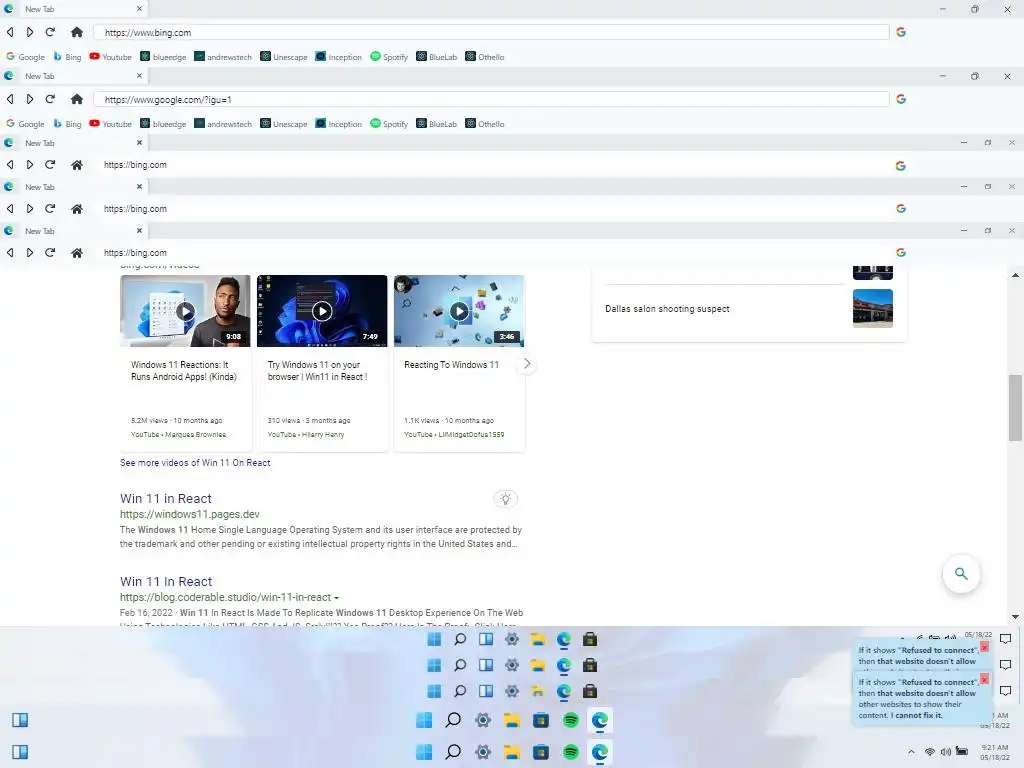Select New Tab tab in the google.com/?igu=1 window
This screenshot has width=1024, height=768.
coord(73,76)
